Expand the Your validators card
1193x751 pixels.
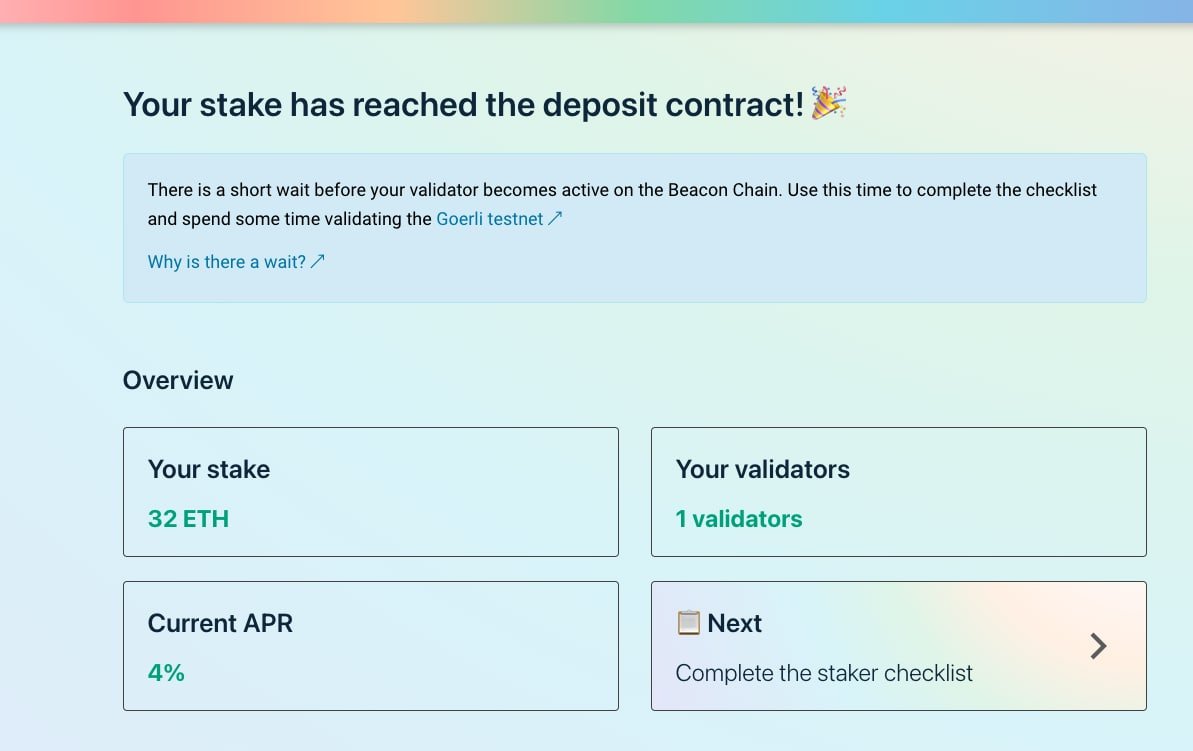click(x=898, y=491)
